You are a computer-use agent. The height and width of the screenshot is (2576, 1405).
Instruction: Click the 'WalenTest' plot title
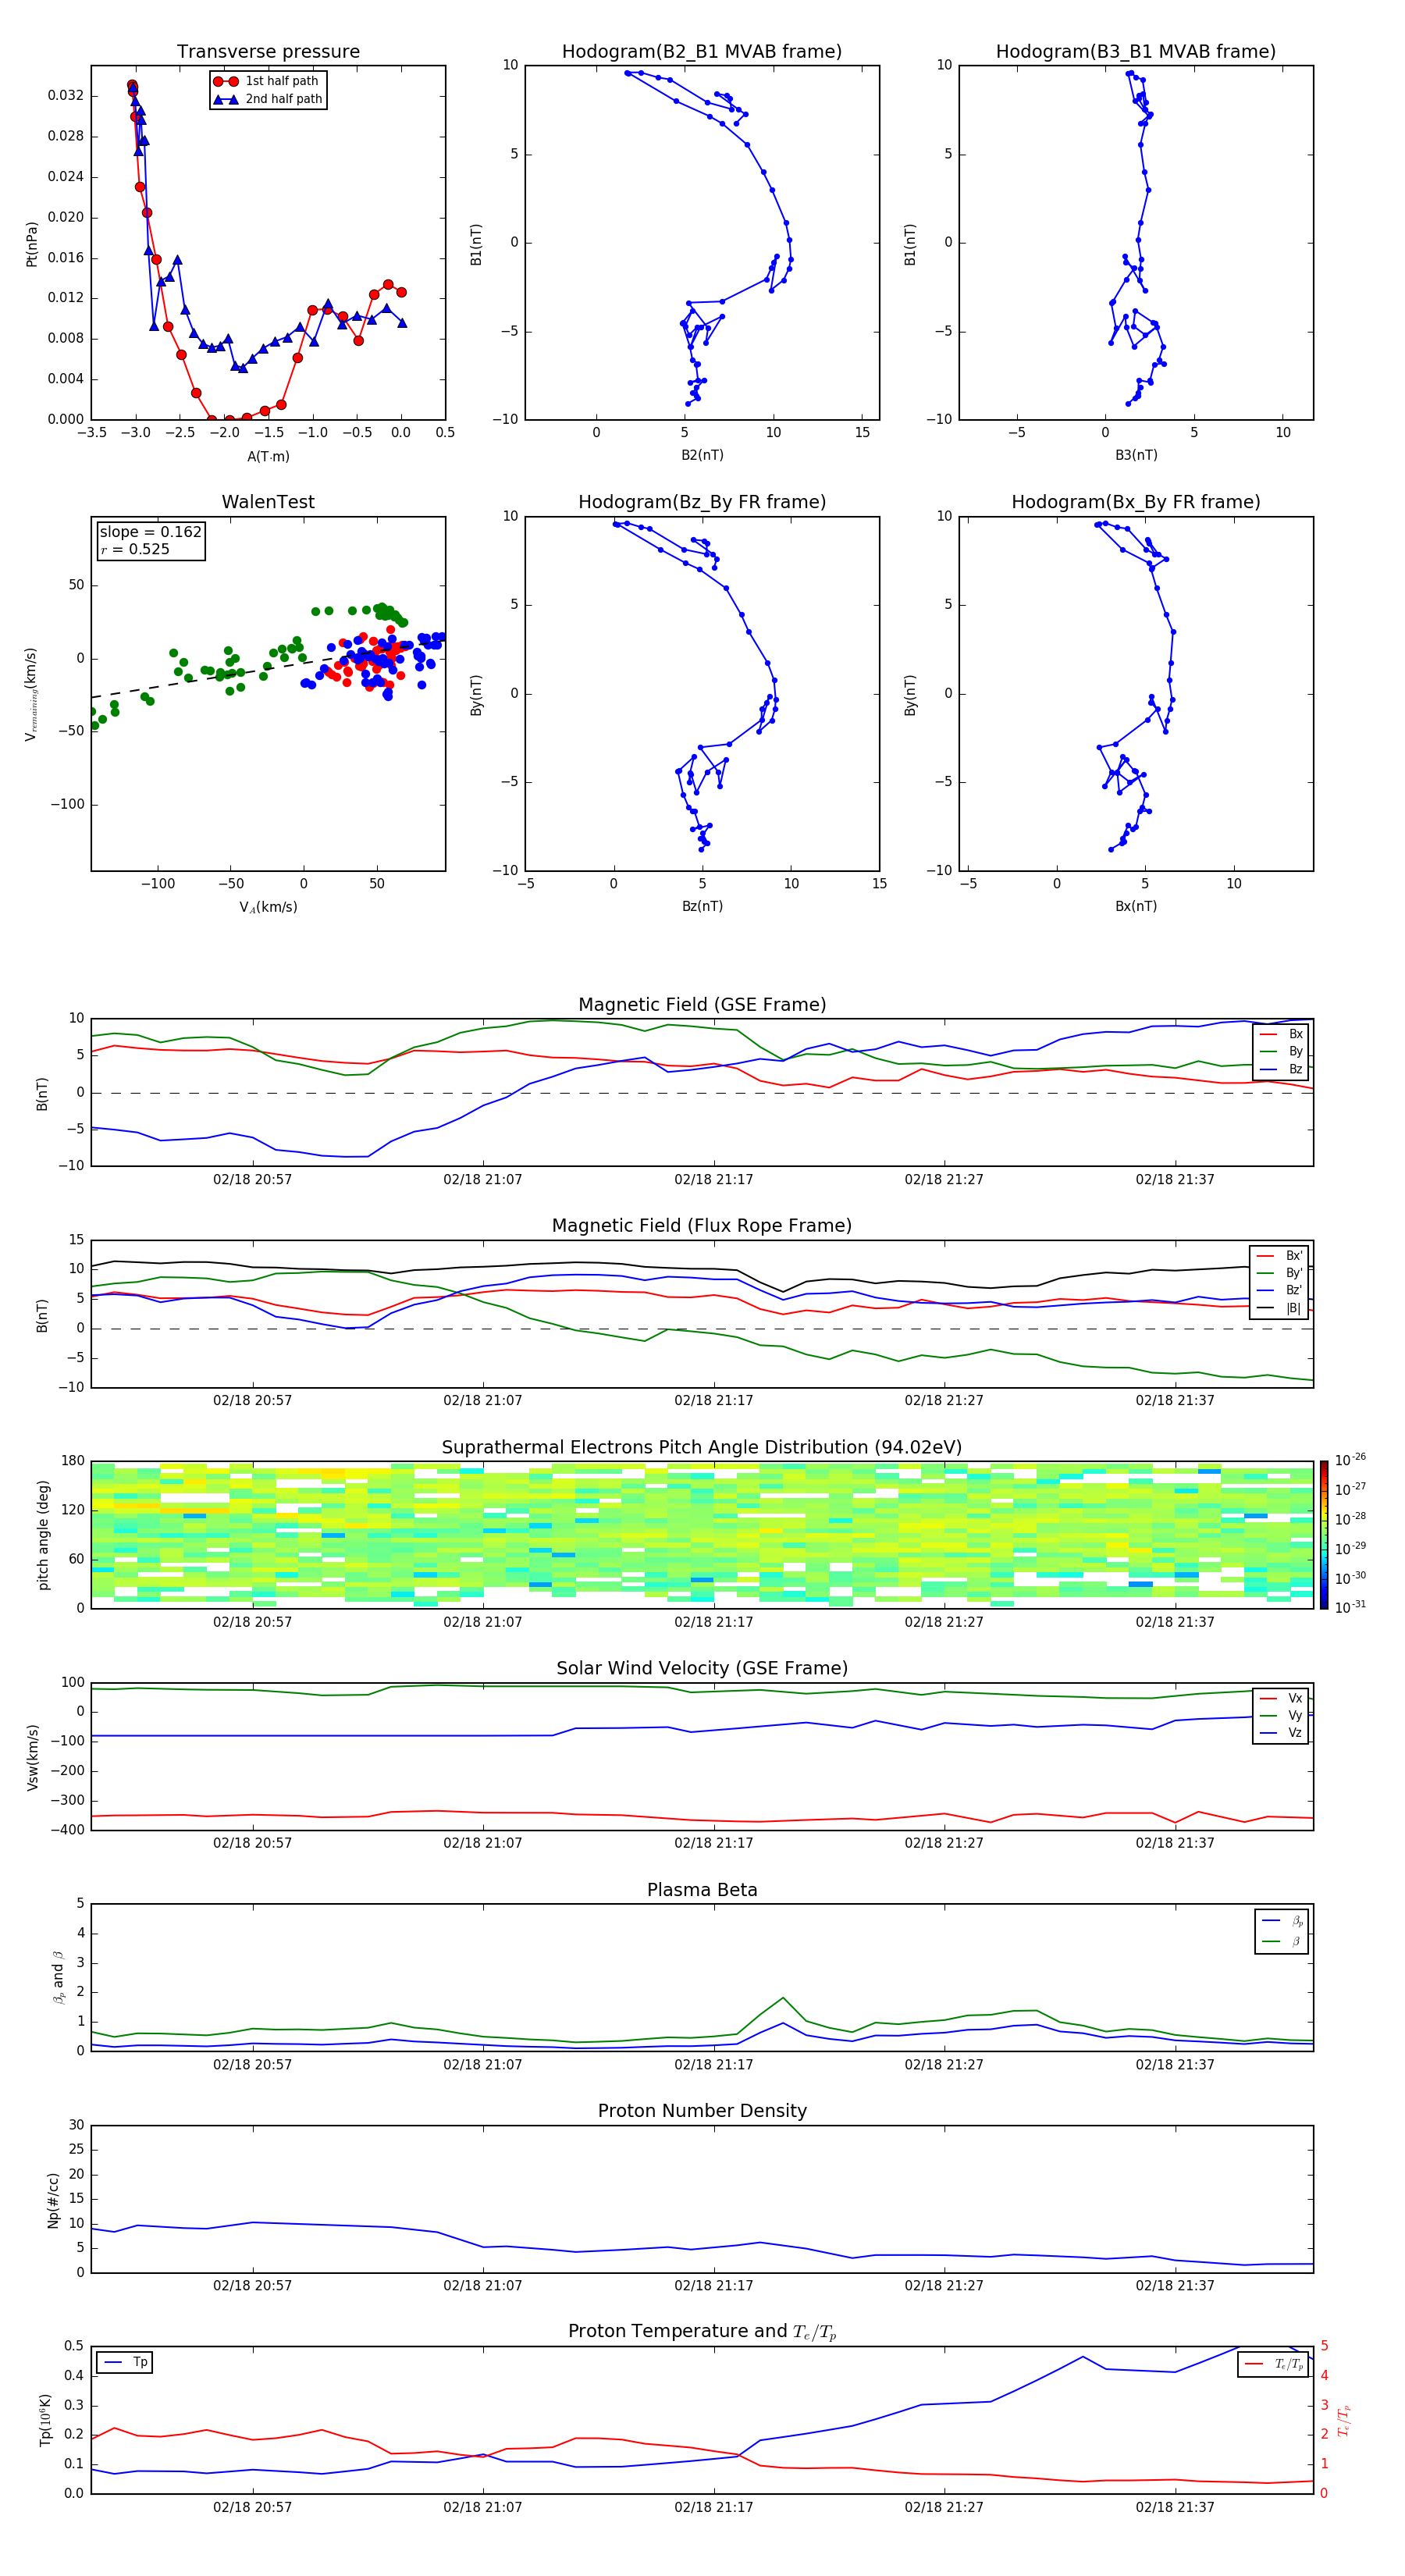[268, 502]
